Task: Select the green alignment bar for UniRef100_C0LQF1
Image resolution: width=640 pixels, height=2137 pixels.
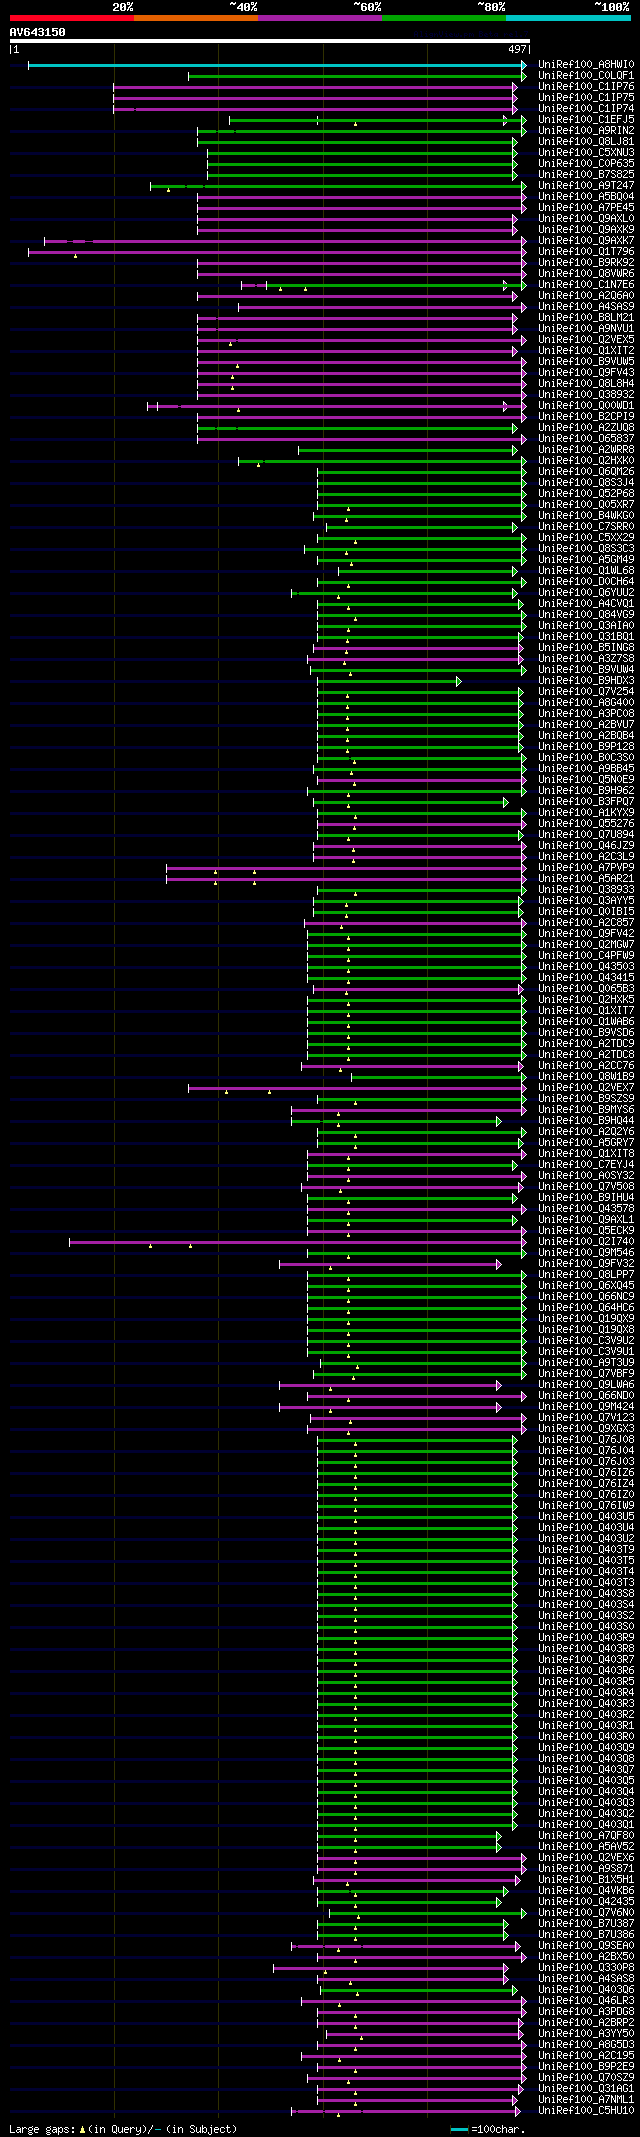Action: point(357,76)
